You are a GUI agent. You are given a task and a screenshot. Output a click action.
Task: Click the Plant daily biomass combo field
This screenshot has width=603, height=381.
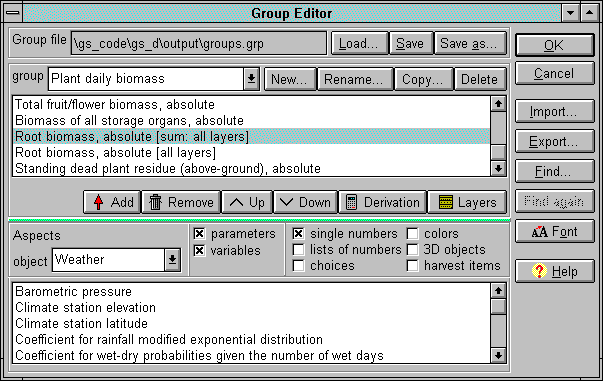(x=146, y=79)
